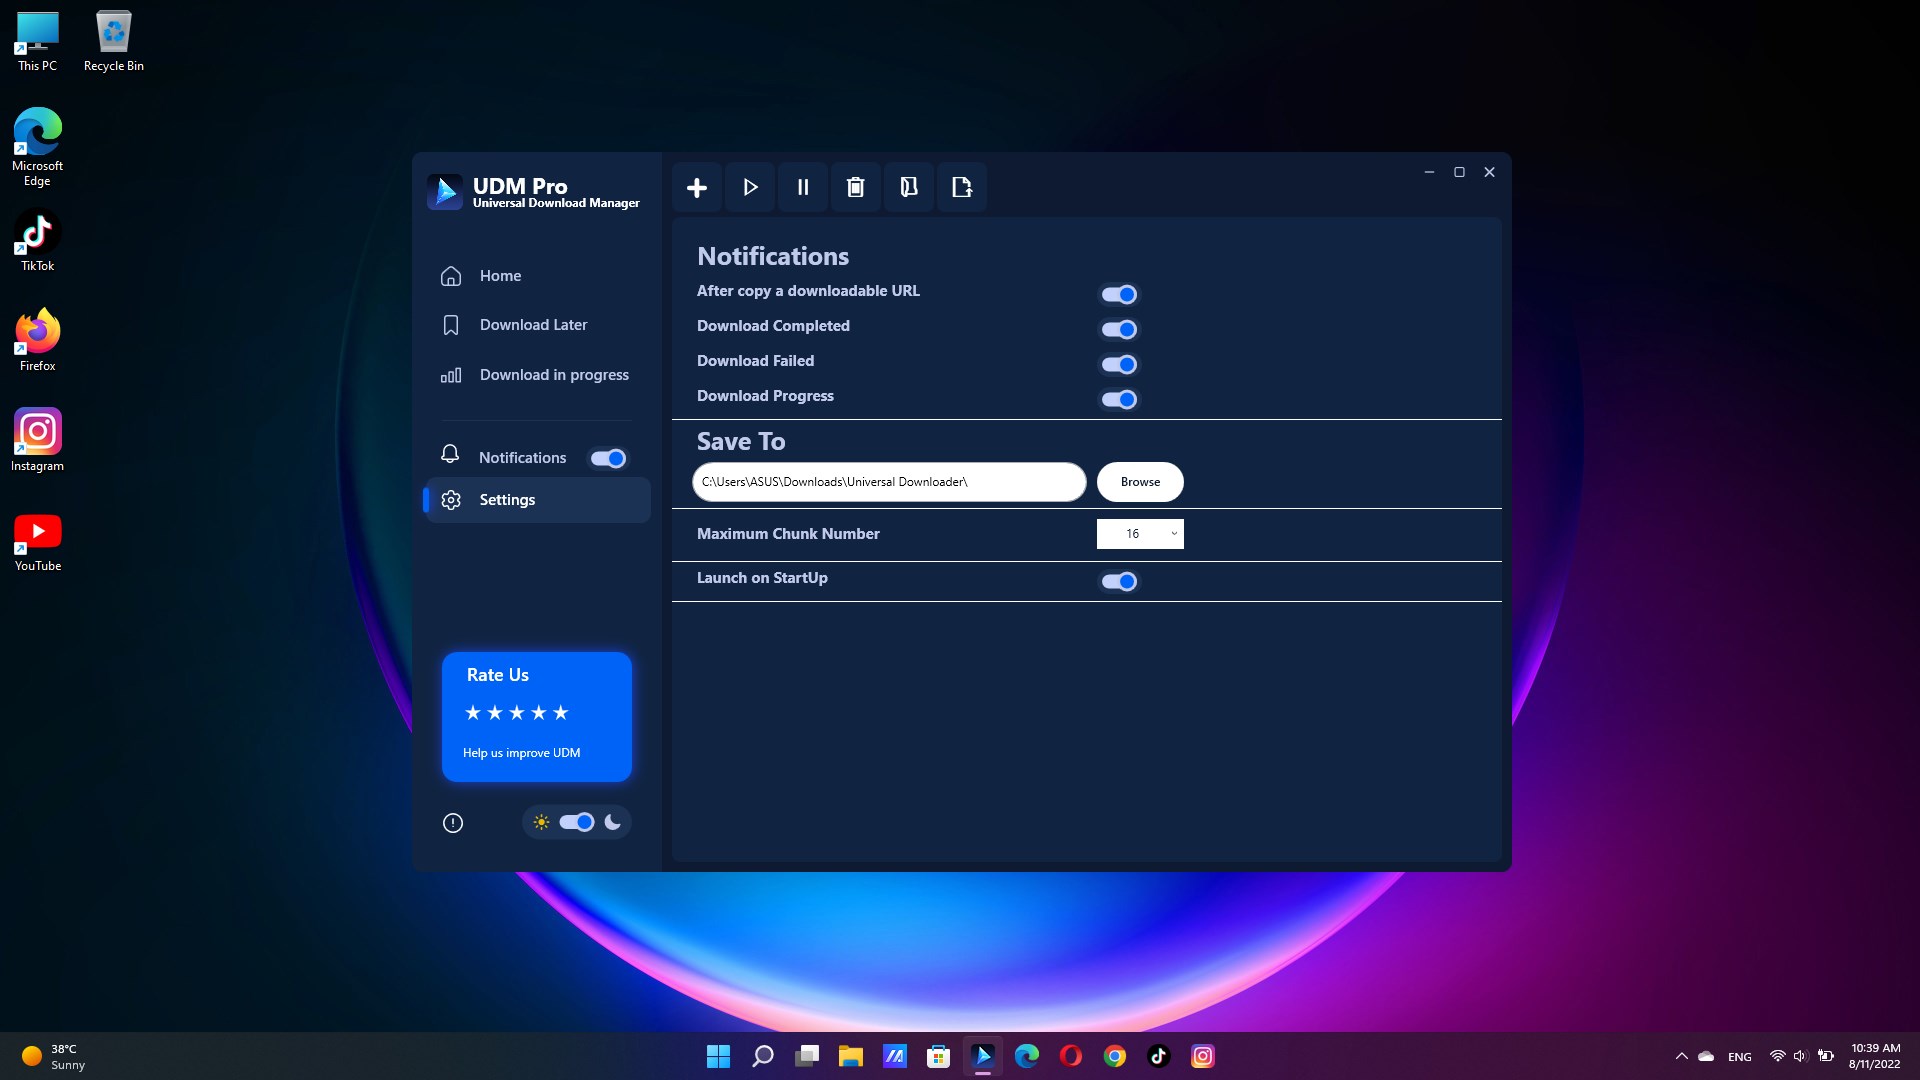Open Microsoft Edge from taskbar
The height and width of the screenshot is (1080, 1920).
[1027, 1056]
